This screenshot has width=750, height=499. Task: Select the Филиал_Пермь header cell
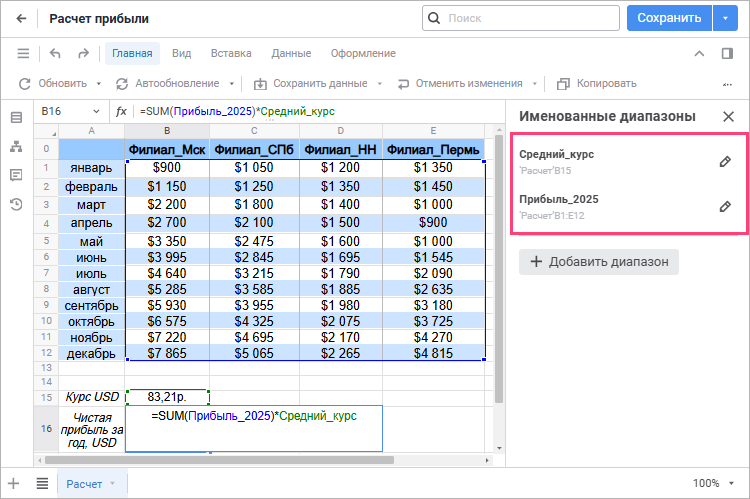tap(433, 150)
